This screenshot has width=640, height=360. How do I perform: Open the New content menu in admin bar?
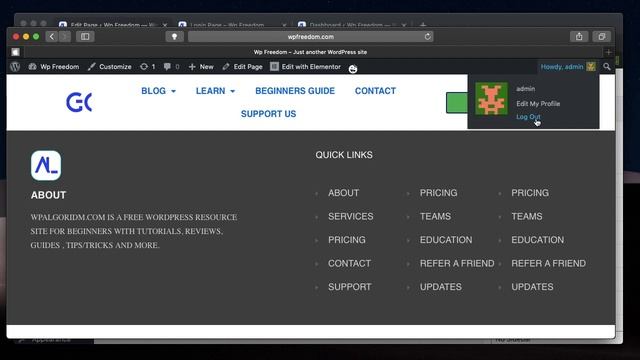(x=201, y=67)
